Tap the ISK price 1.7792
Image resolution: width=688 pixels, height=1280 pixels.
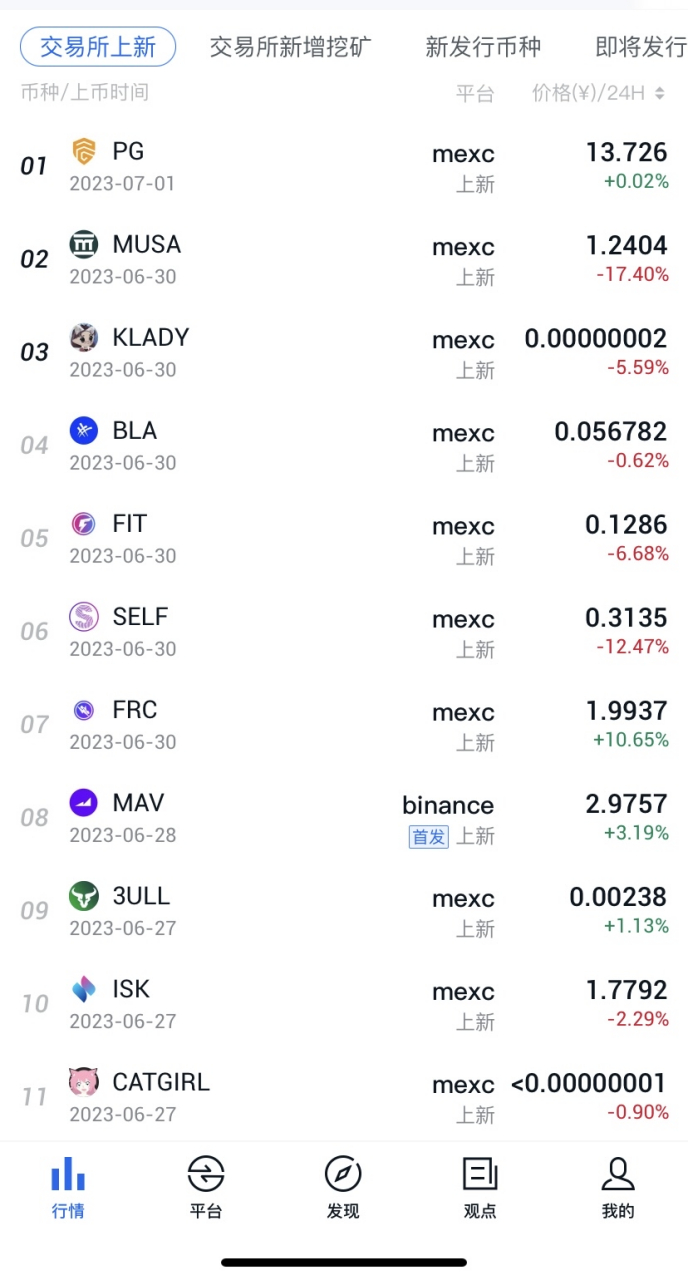pyautogui.click(x=626, y=990)
